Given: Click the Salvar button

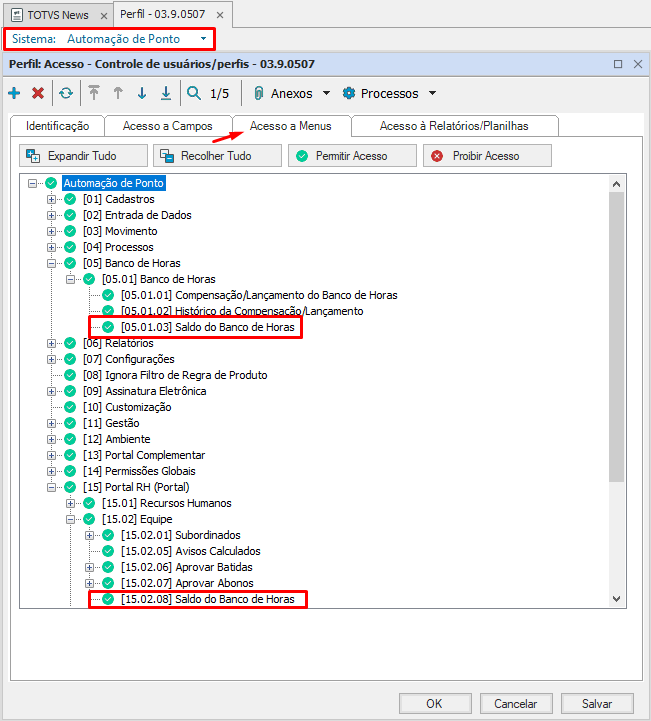Looking at the screenshot, I should (x=597, y=704).
